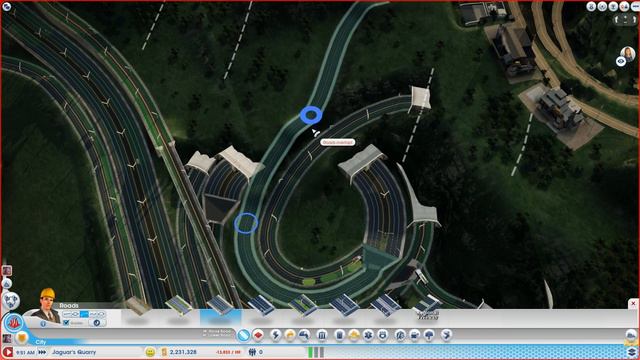
Task: Pick the low density street thumbnail
Action: tap(179, 306)
